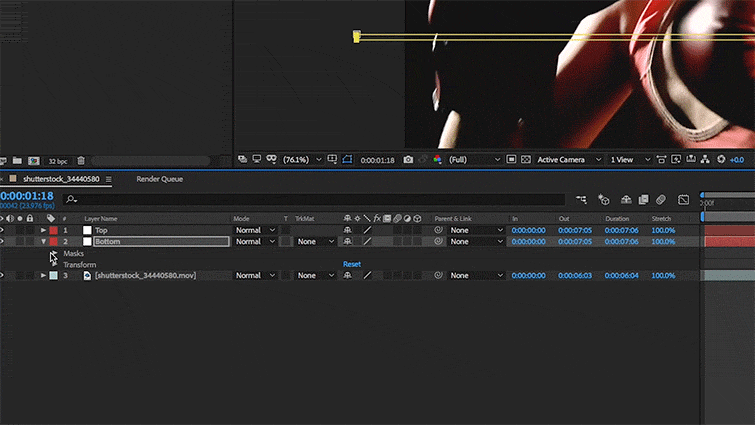Viewport: 755px width, 425px height.
Task: Open the viewer magnification (76.1%) dropdown
Action: point(301,159)
